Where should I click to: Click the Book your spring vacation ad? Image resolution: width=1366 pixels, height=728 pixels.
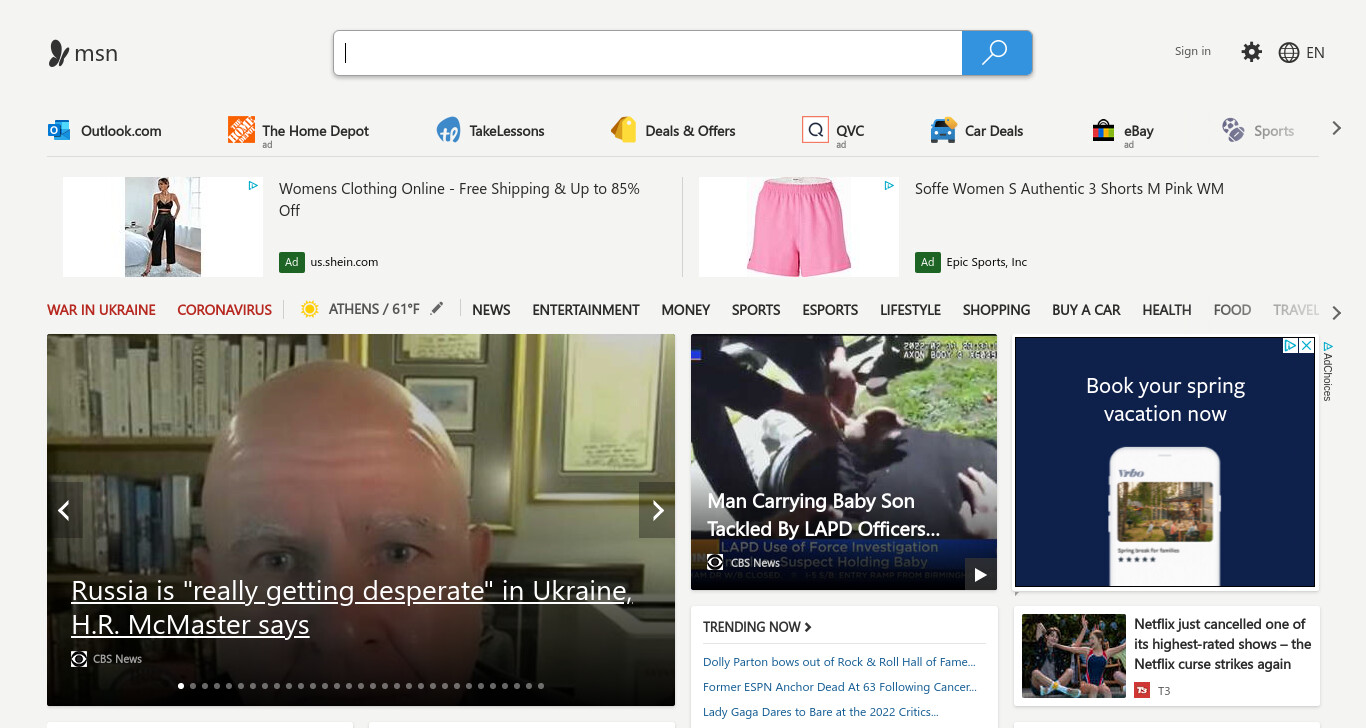click(1165, 462)
